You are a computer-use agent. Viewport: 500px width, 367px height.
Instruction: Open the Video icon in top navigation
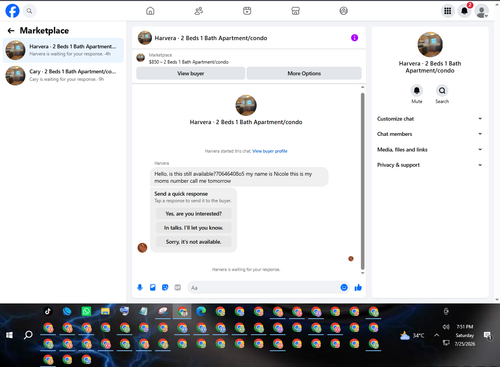[247, 11]
